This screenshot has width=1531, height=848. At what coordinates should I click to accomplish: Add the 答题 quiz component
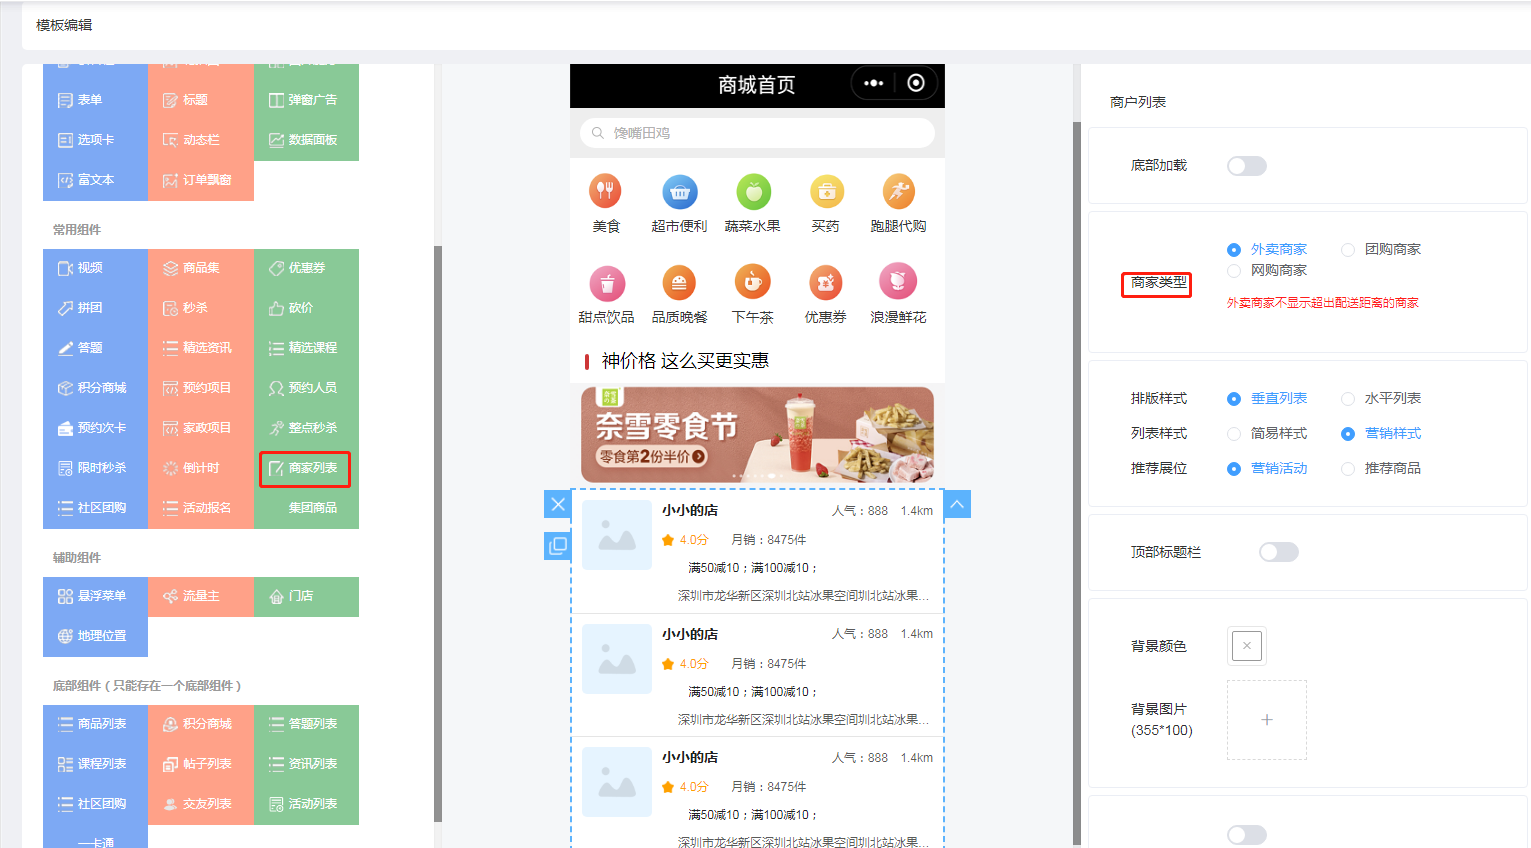tap(95, 348)
